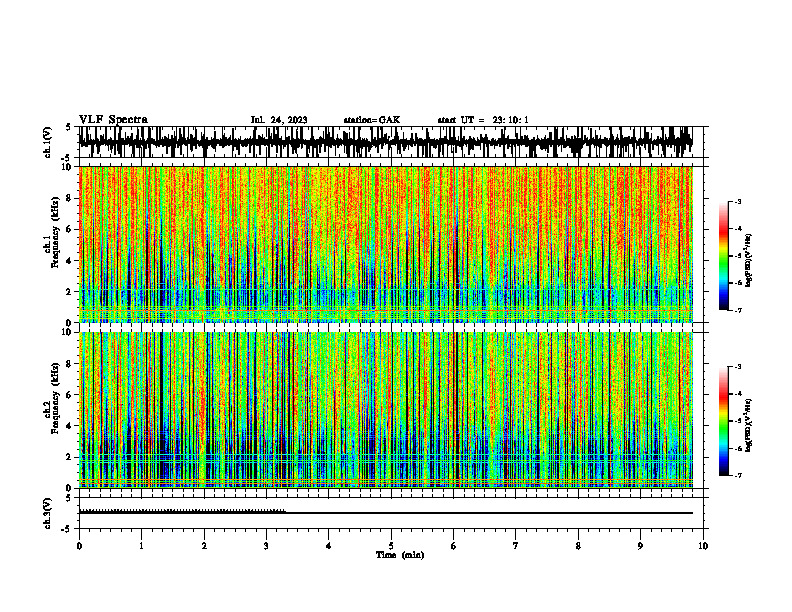Click the 5 minute tick on time axis

(391, 546)
